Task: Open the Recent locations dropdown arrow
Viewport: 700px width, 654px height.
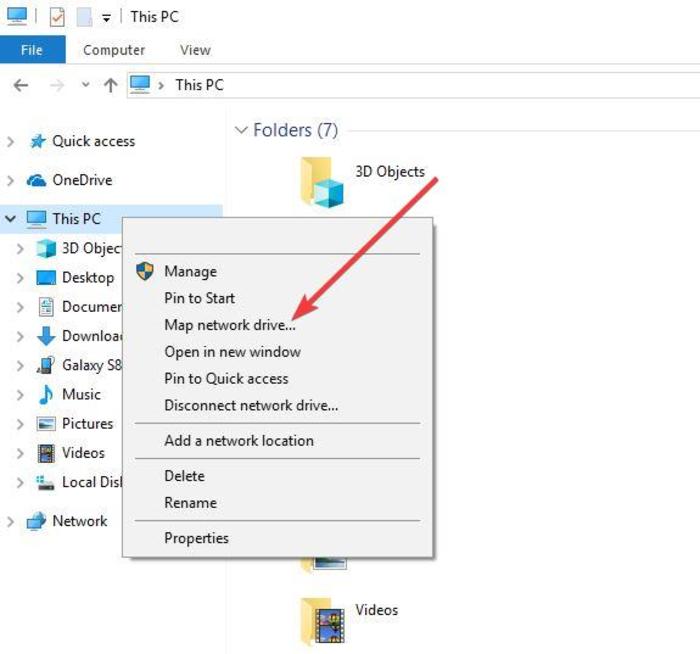Action: coord(86,84)
